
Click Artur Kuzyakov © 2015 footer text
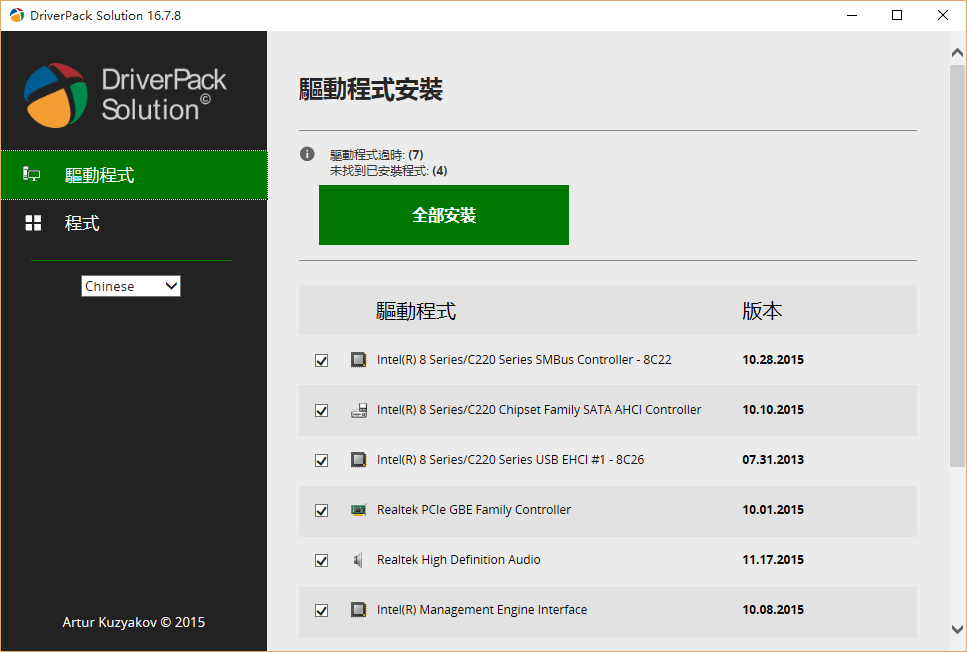[134, 622]
